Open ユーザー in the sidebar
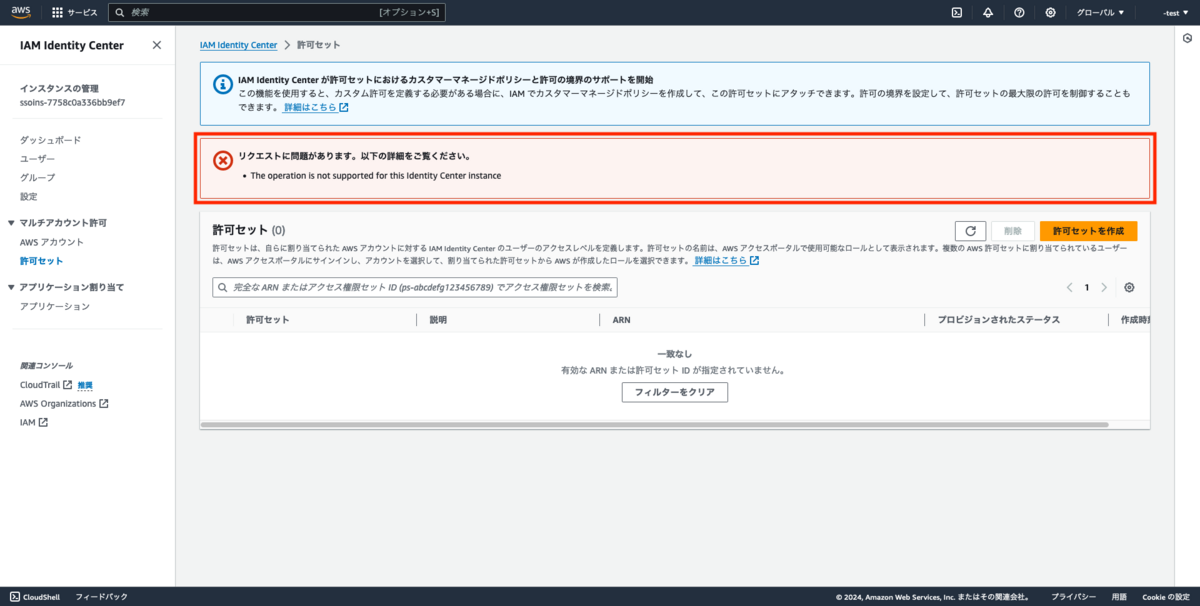1200x606 pixels. tap(38, 159)
